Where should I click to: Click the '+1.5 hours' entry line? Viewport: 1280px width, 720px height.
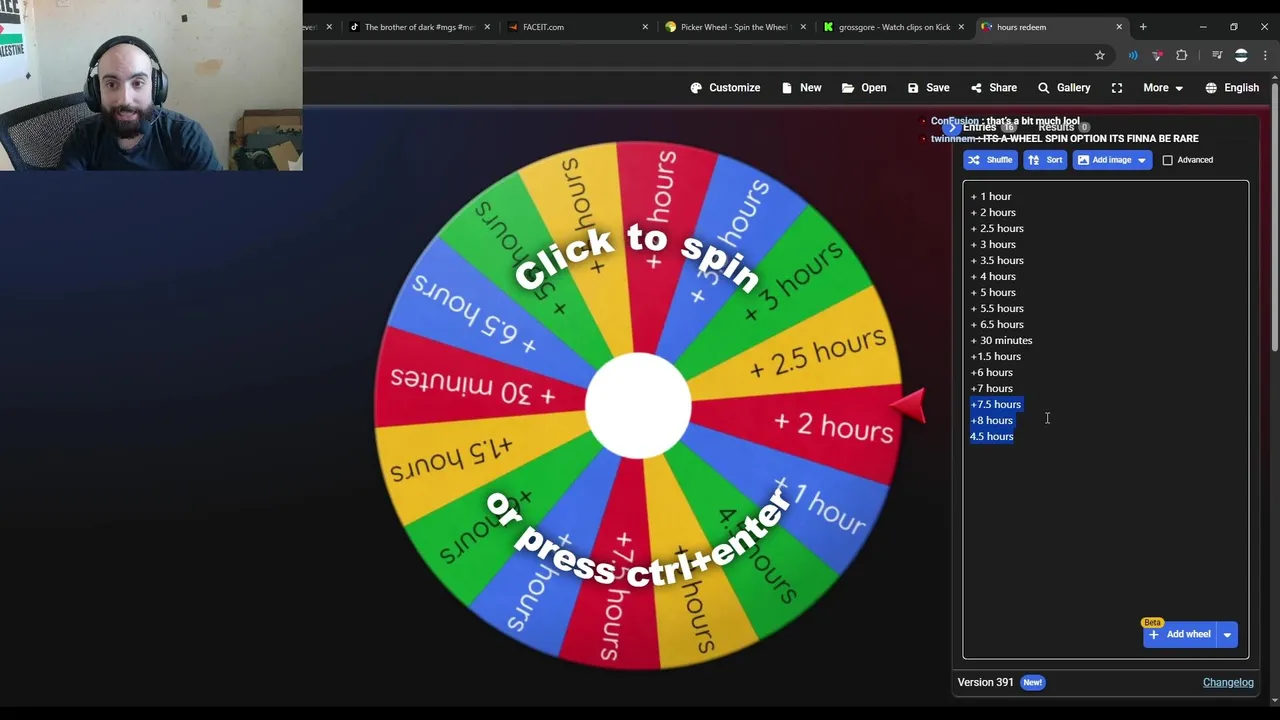[995, 356]
